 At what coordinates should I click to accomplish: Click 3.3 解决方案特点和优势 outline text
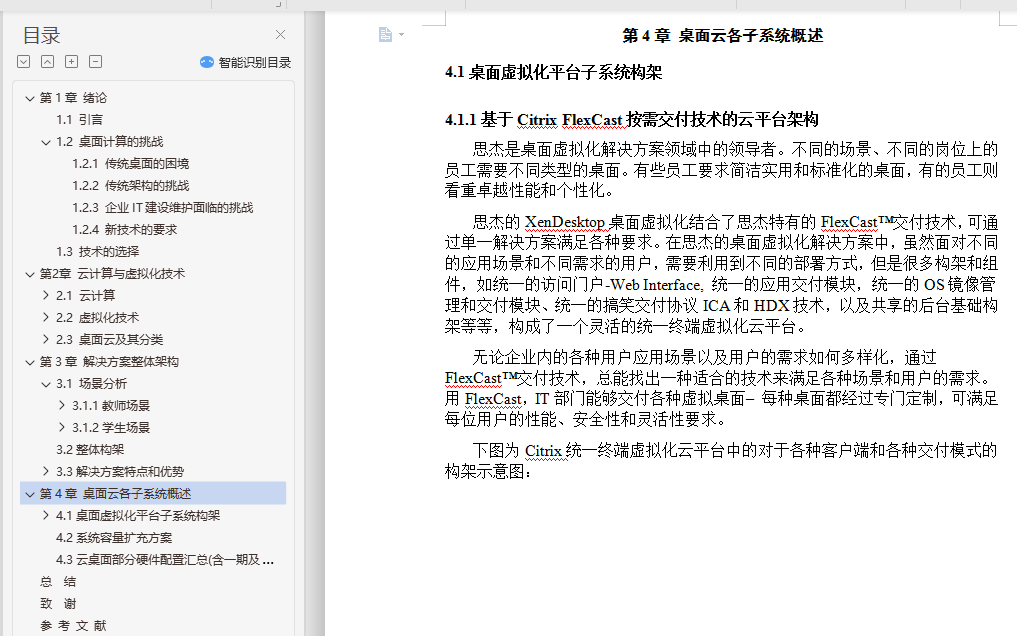[x=120, y=471]
